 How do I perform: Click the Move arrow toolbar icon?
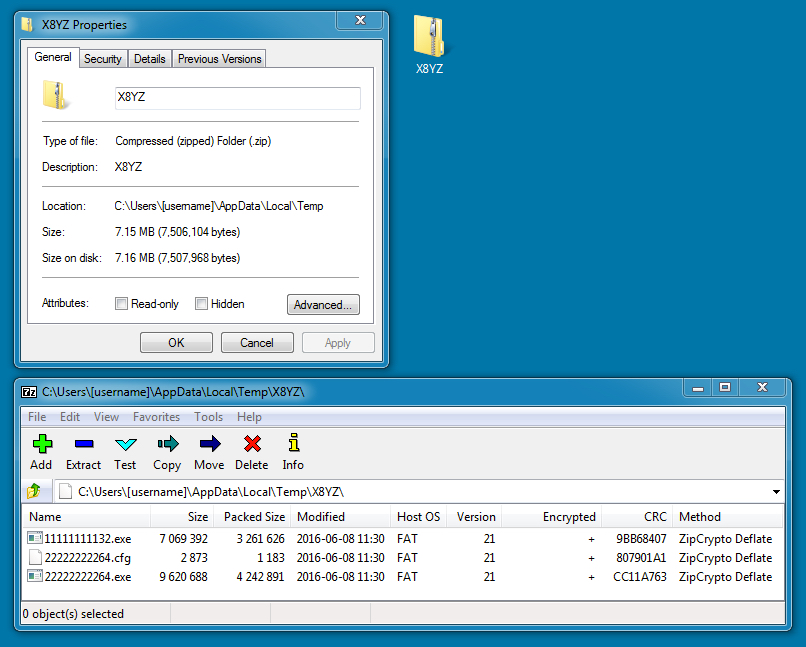click(x=209, y=443)
